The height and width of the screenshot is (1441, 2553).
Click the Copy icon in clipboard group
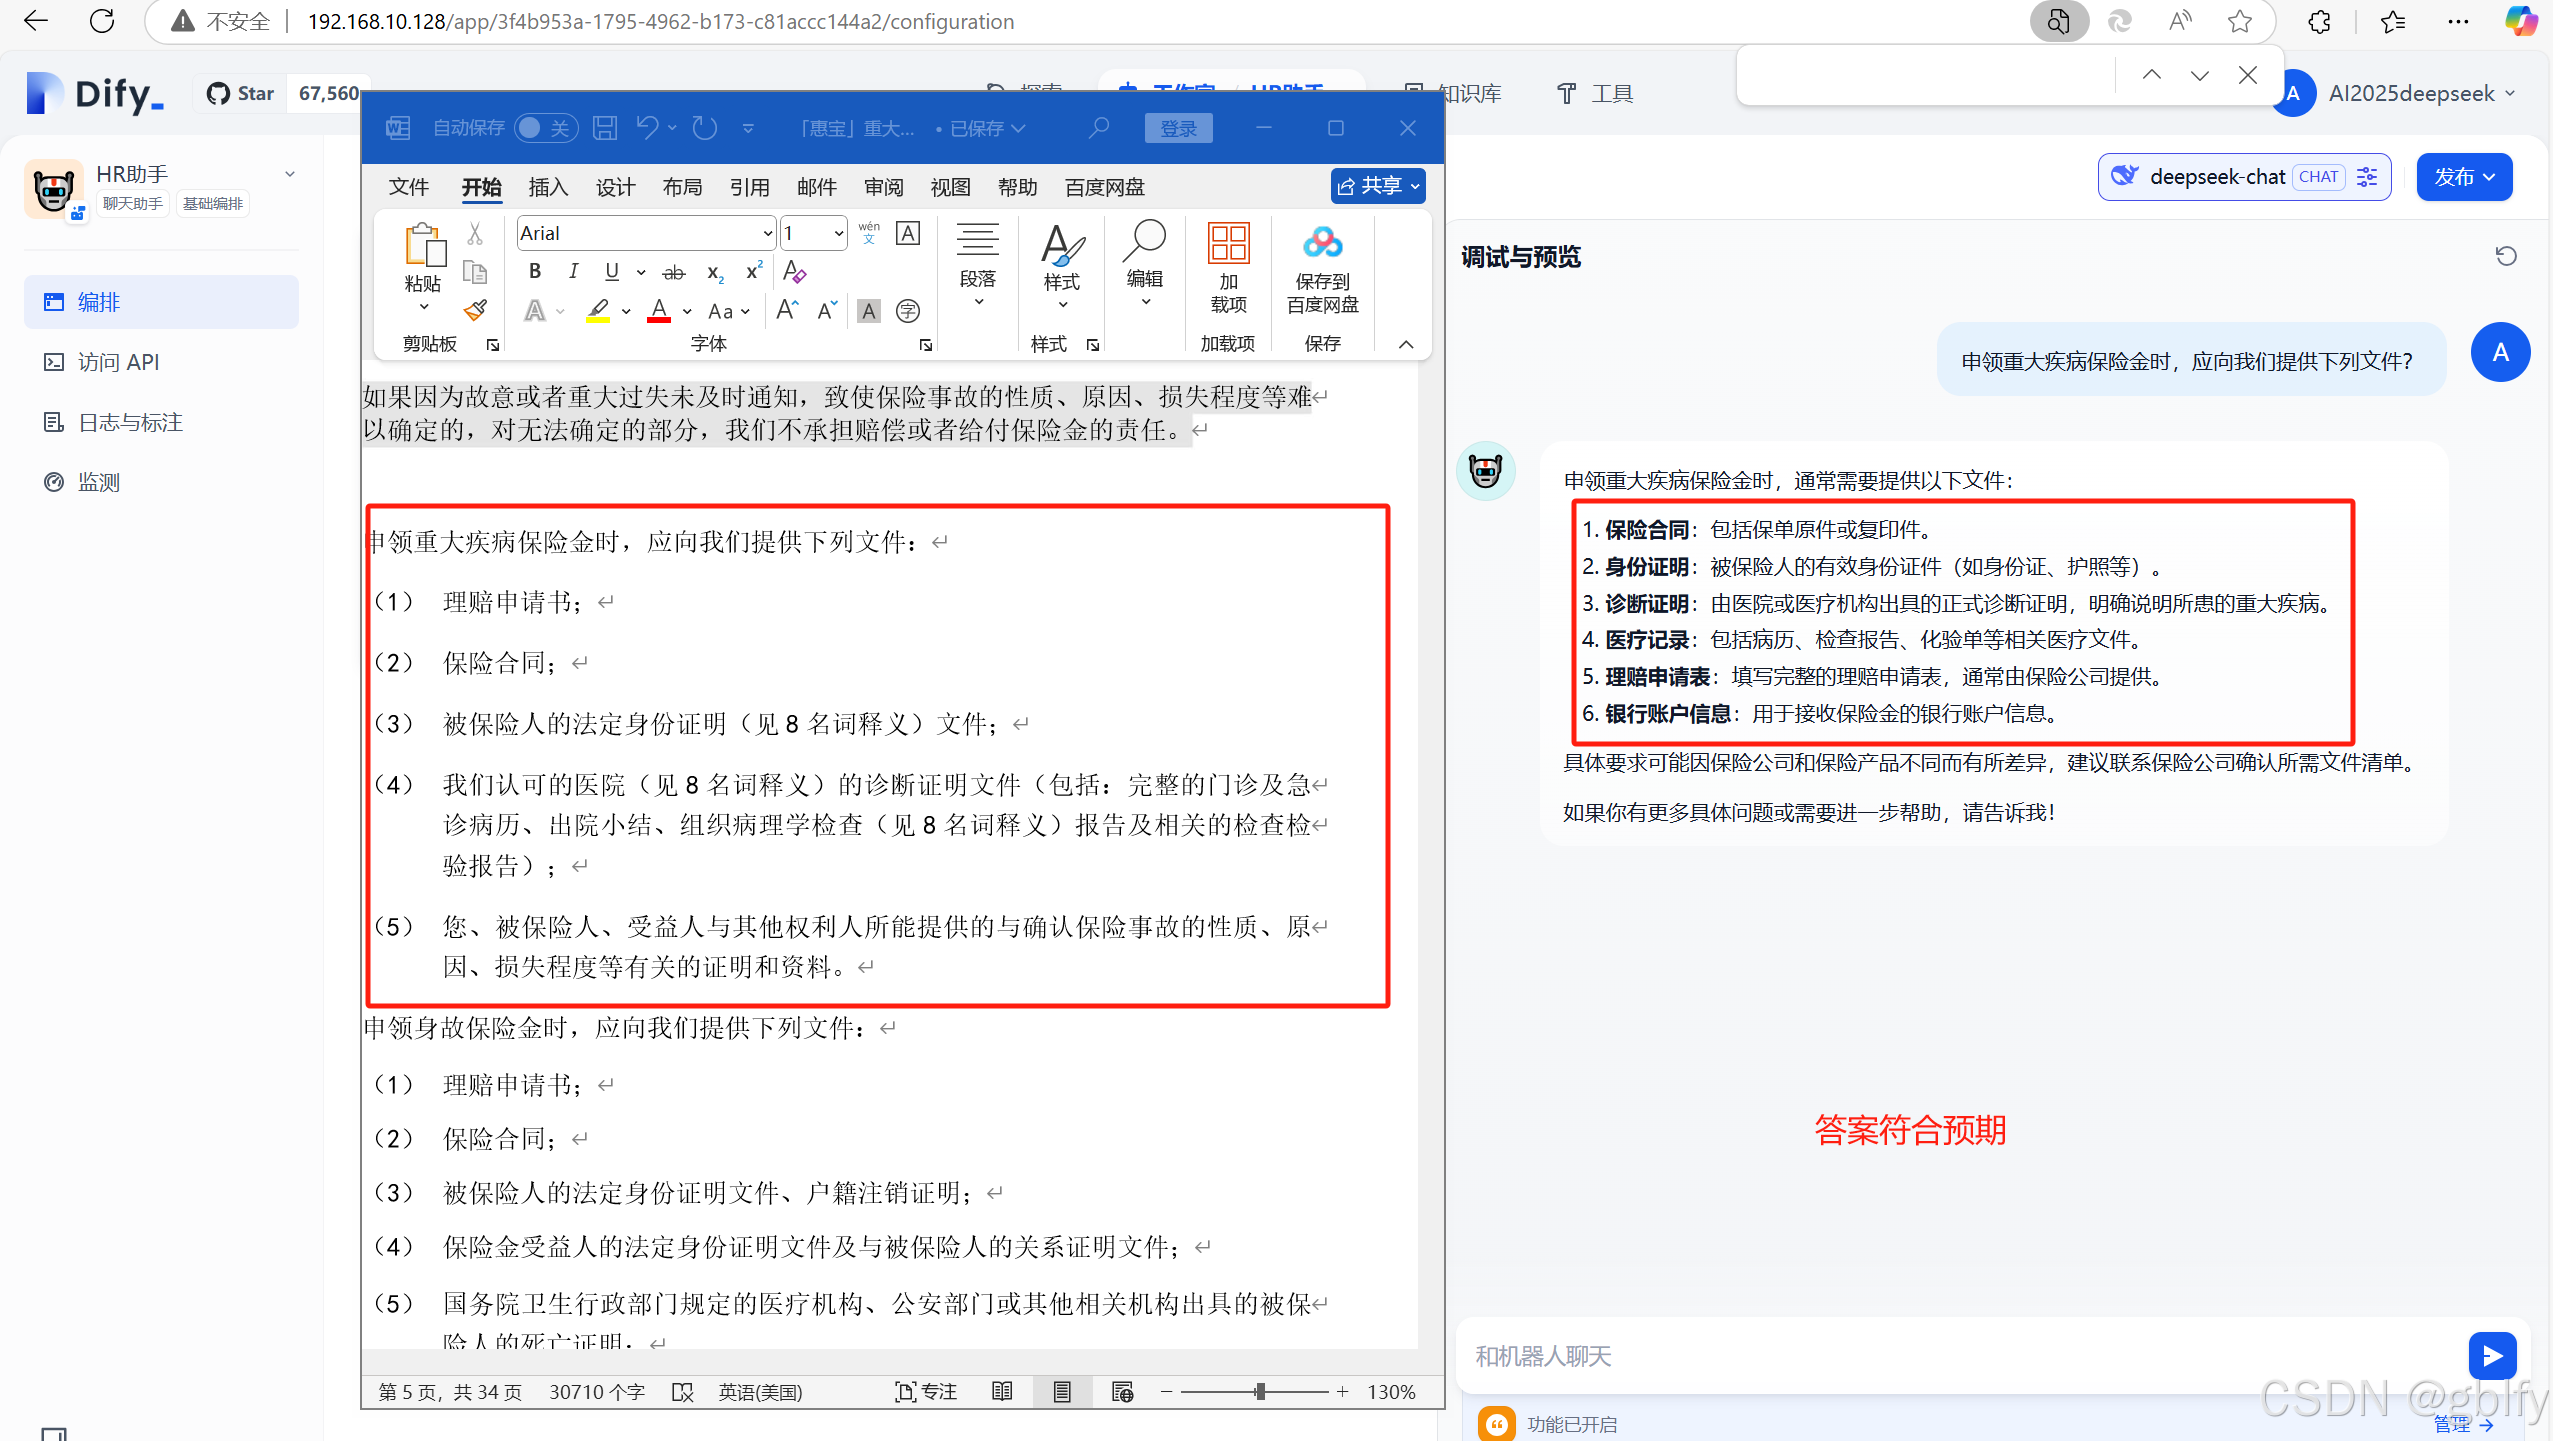point(475,272)
